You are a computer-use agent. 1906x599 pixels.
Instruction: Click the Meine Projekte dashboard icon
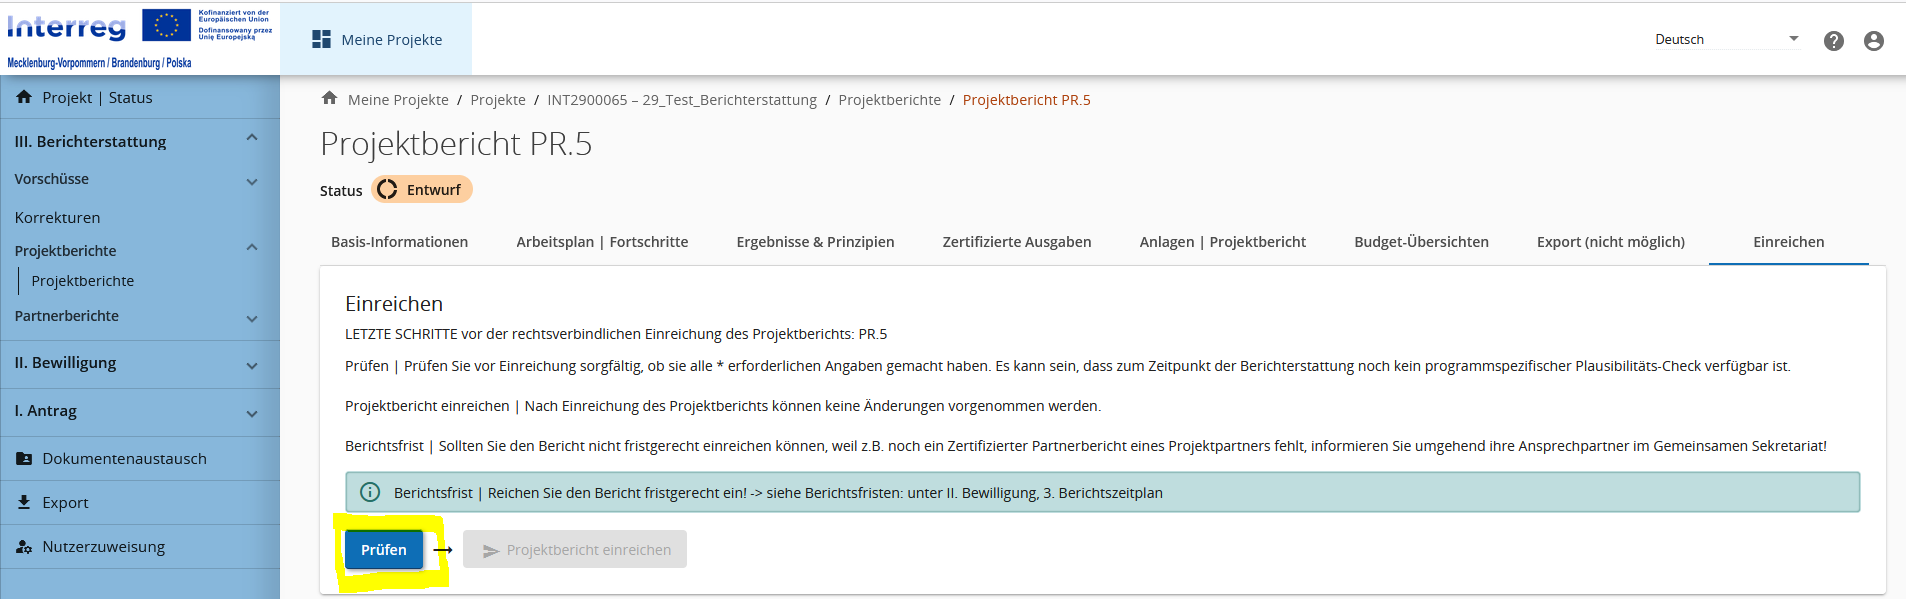(x=321, y=39)
